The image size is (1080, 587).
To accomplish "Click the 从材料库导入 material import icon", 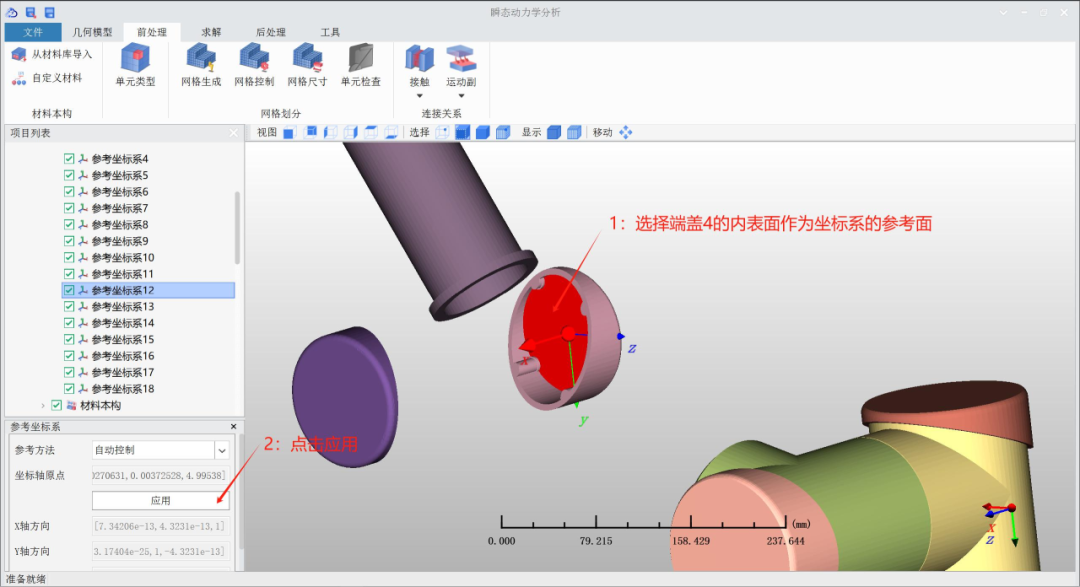I will click(x=19, y=54).
